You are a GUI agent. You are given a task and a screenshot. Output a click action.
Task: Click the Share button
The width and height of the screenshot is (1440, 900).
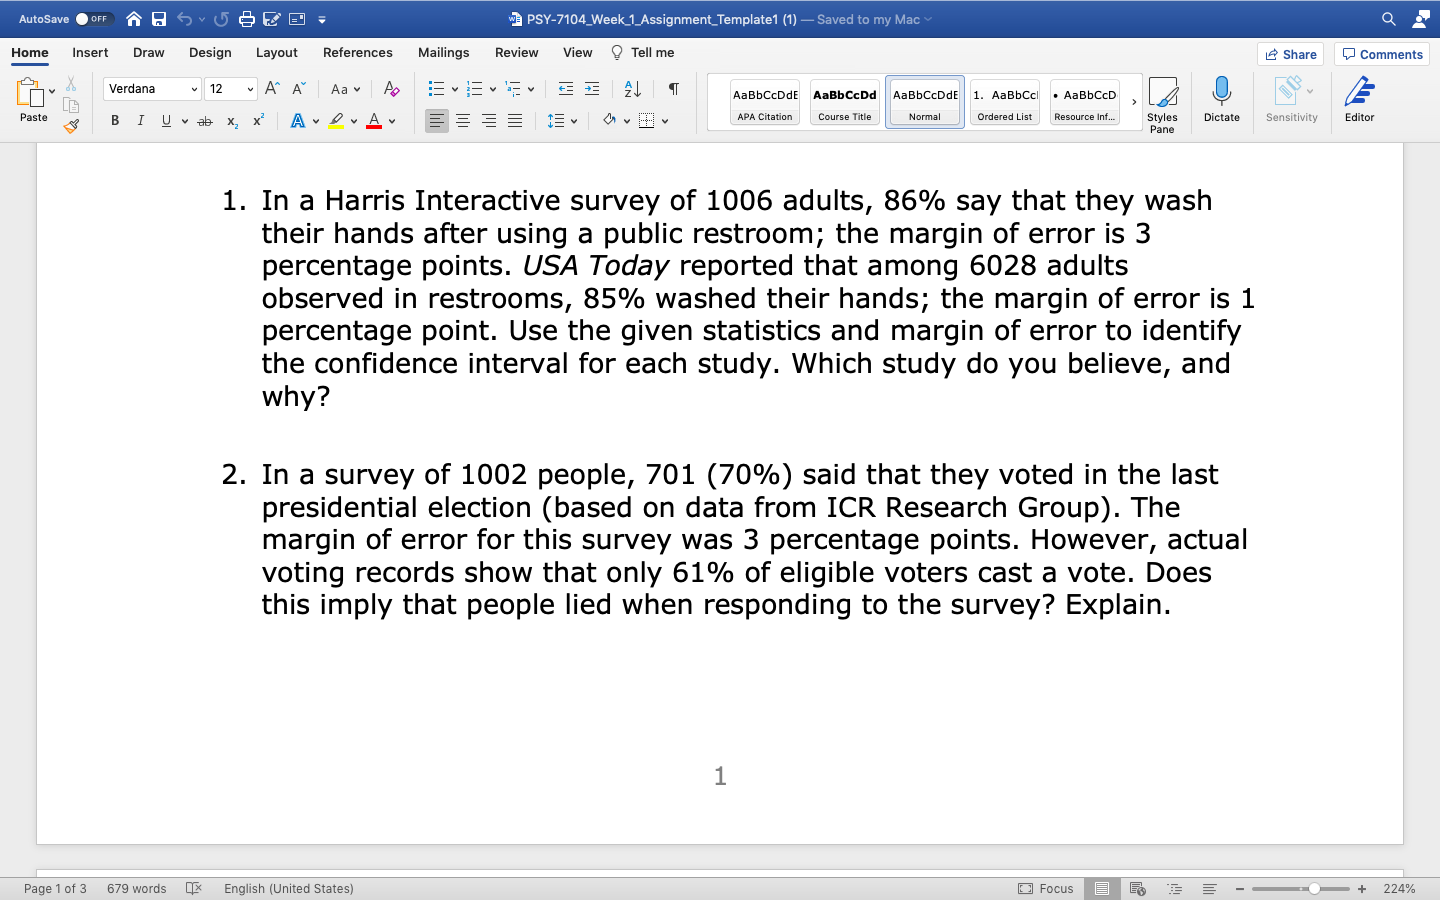1290,54
